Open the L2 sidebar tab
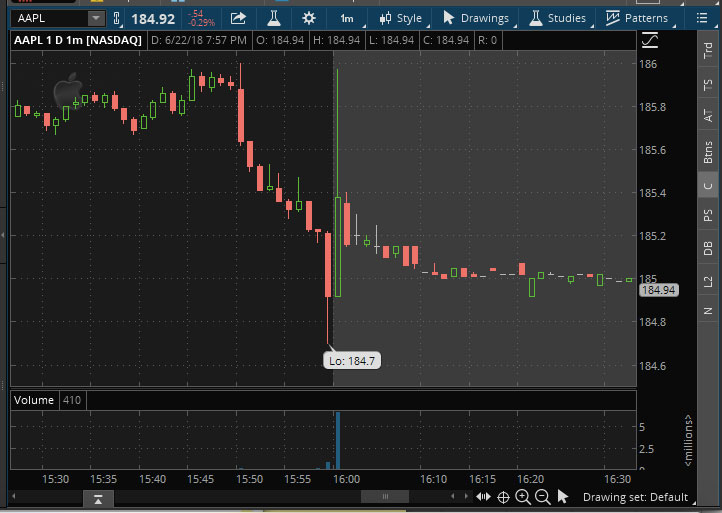722x513 pixels. (708, 280)
